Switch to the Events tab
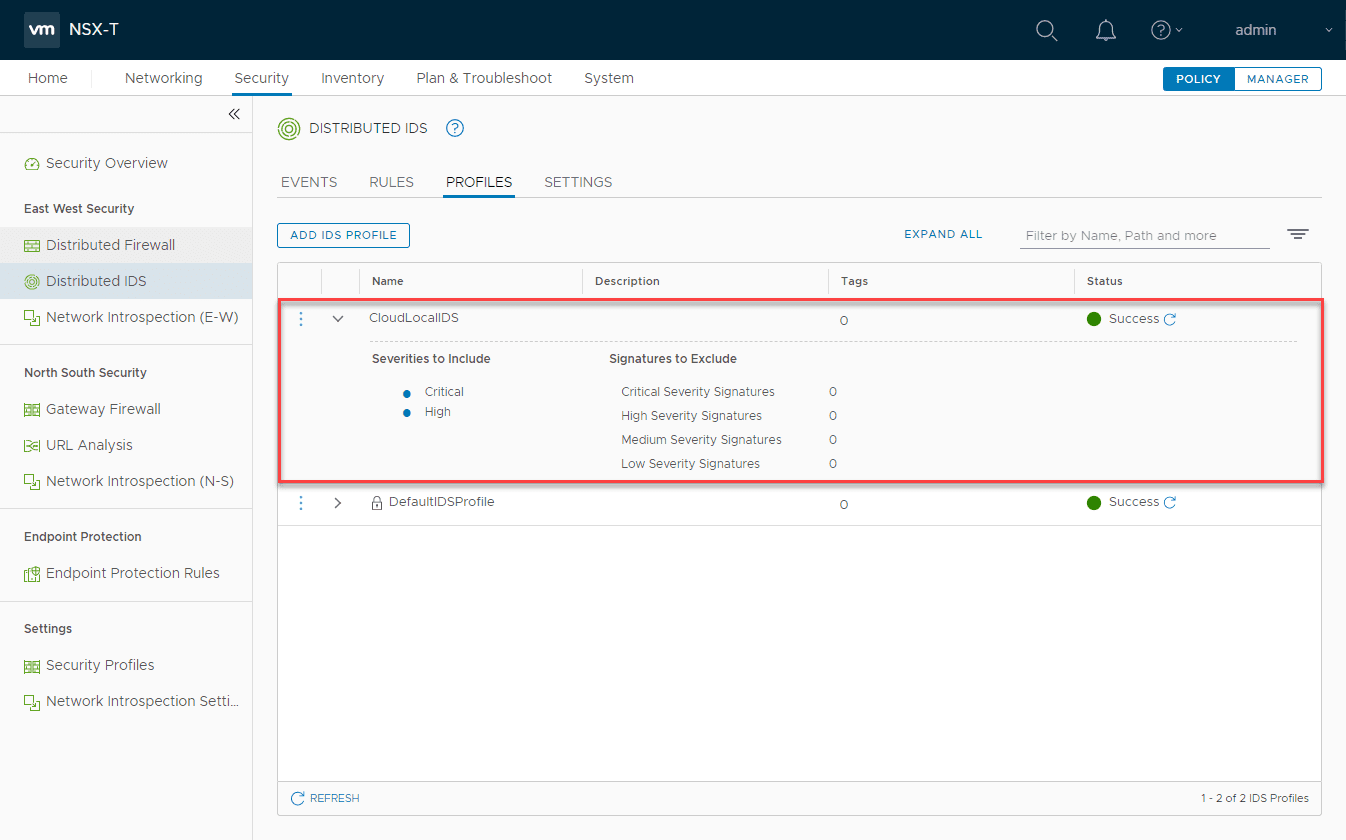Image resolution: width=1346 pixels, height=840 pixels. point(309,182)
